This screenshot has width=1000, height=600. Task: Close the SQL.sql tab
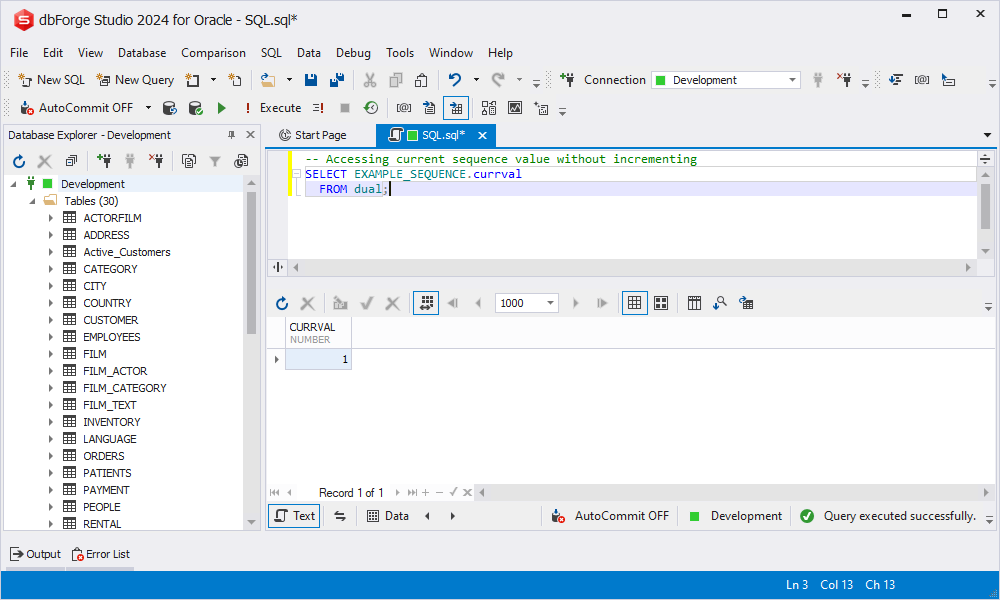[x=483, y=135]
